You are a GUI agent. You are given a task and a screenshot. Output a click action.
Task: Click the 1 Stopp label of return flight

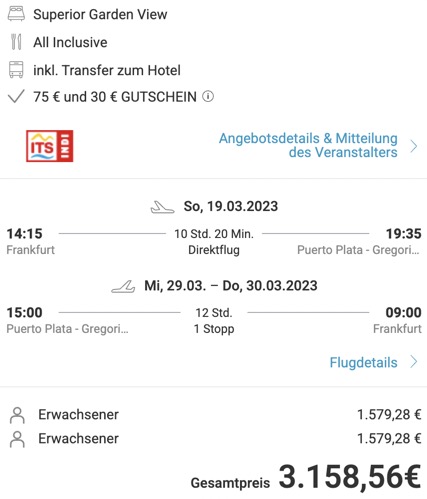coord(214,329)
